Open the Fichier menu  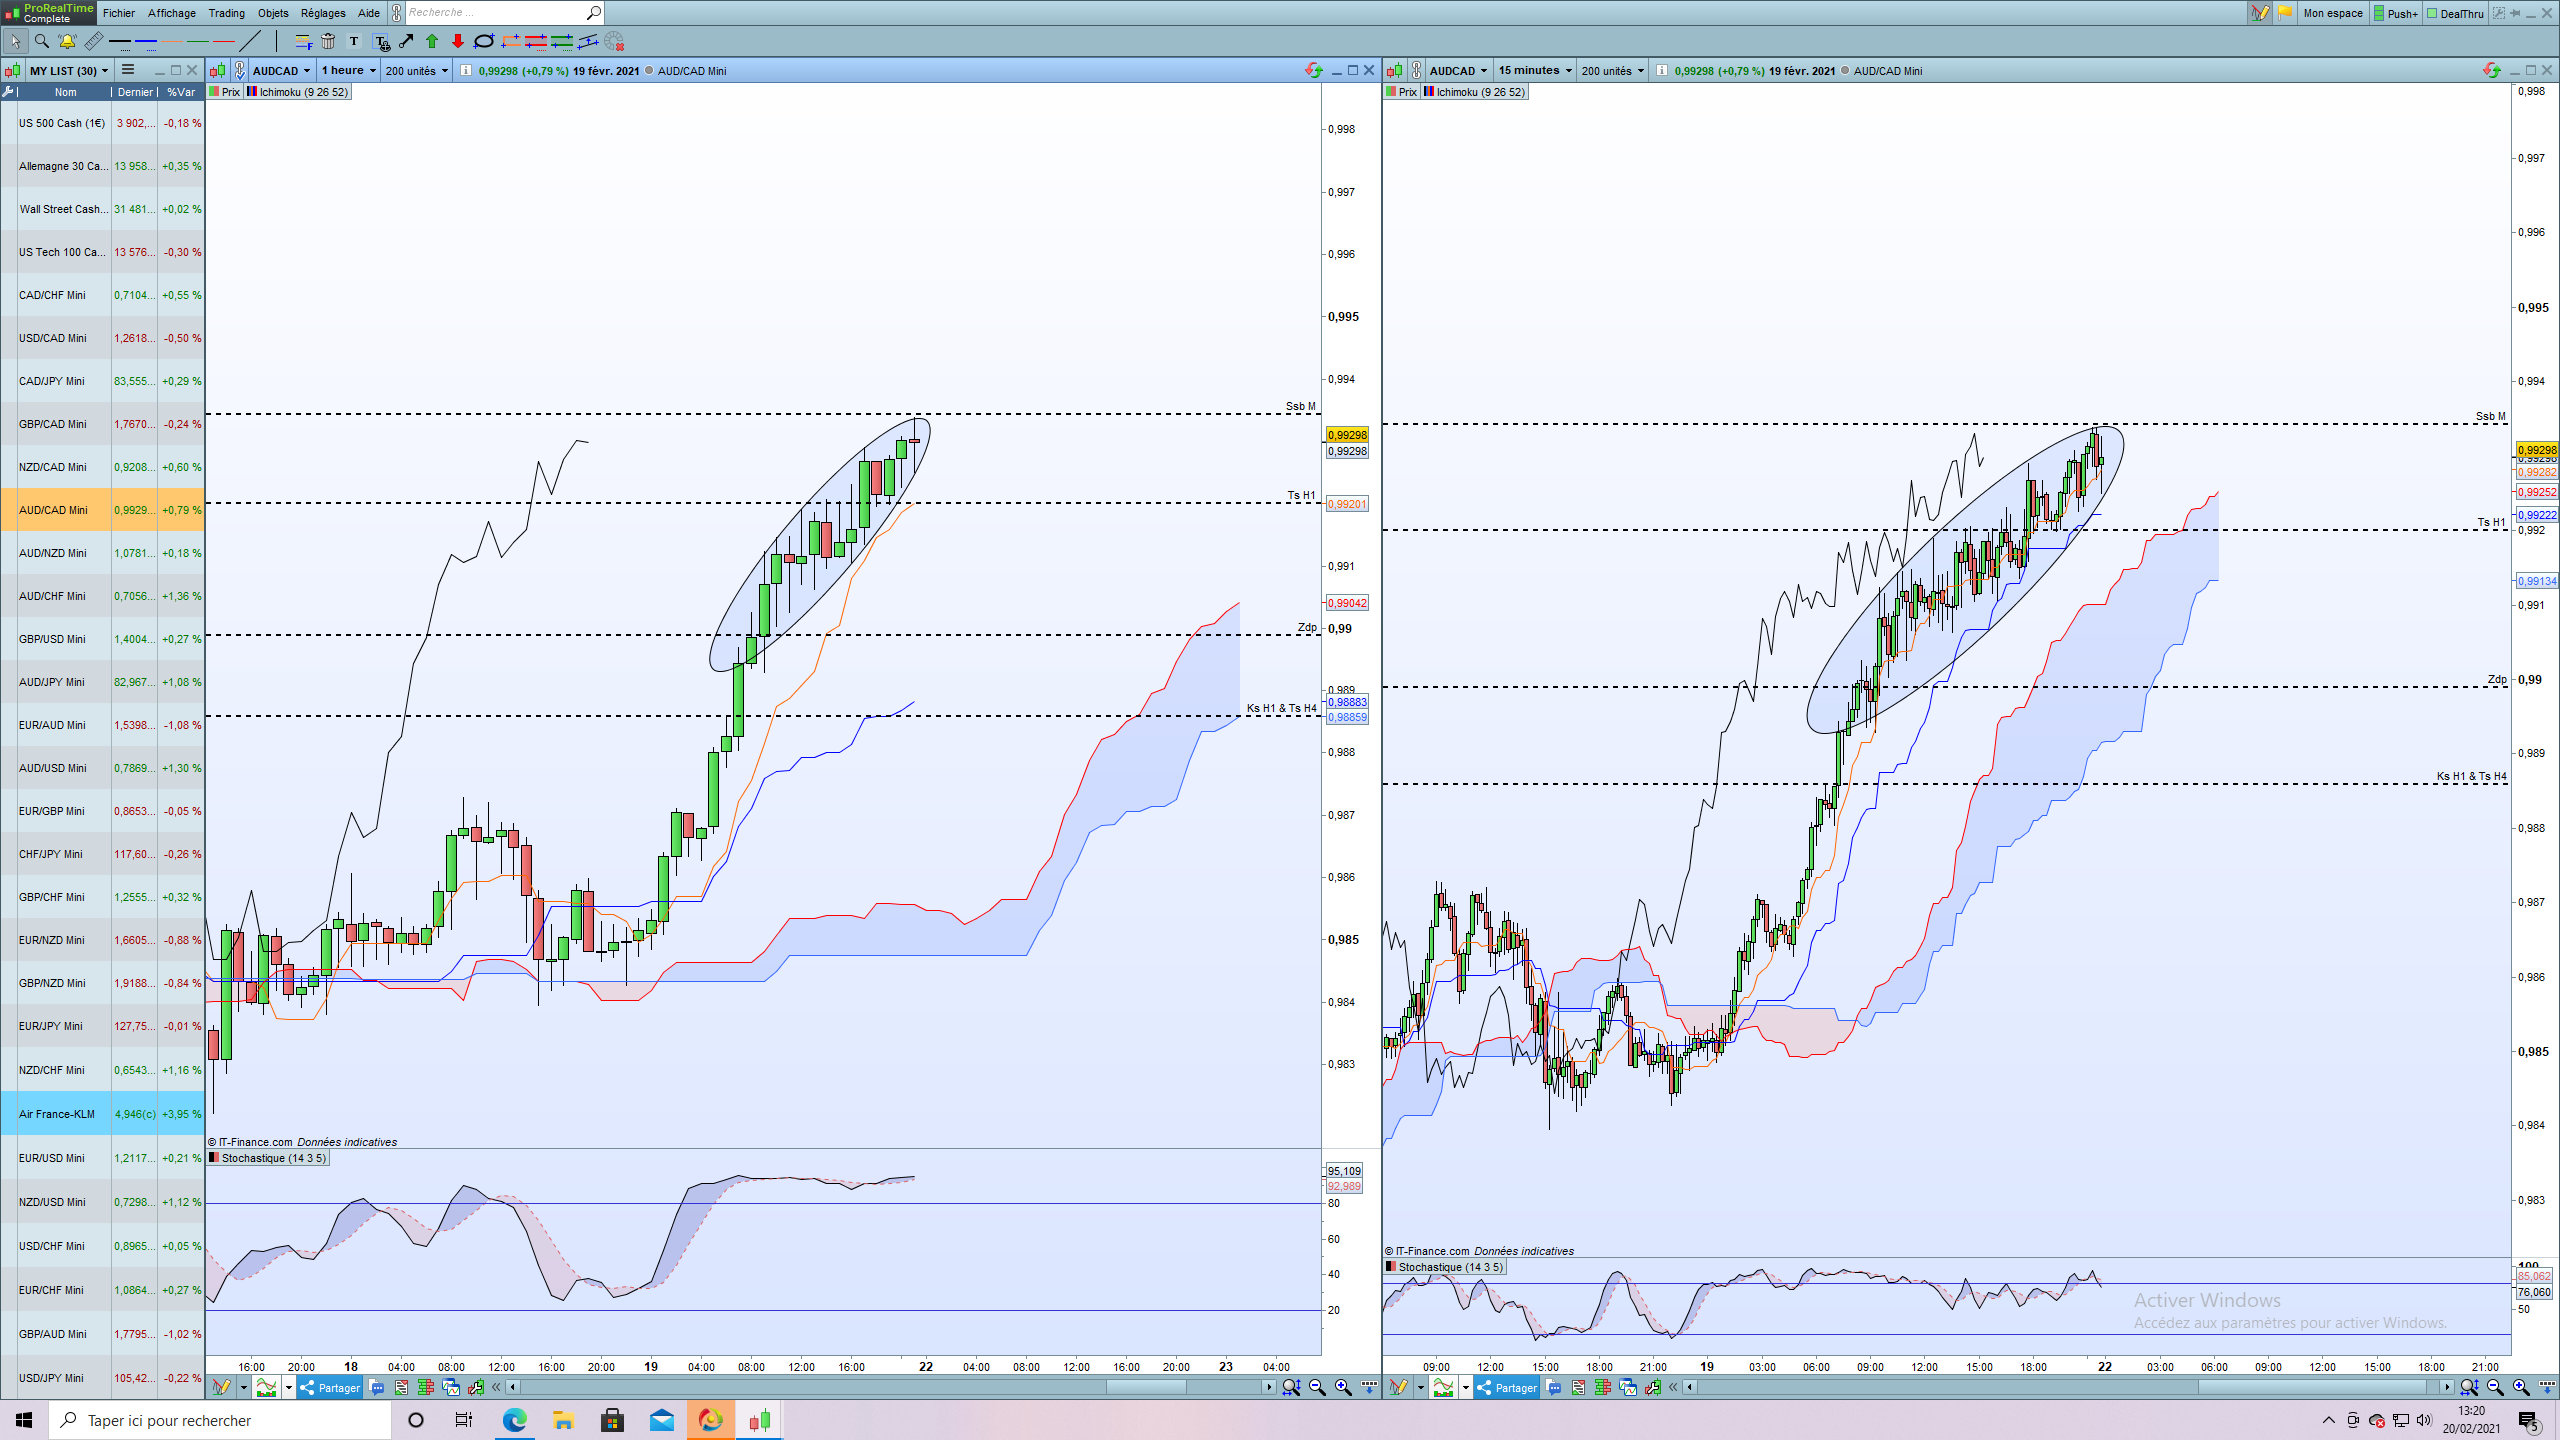click(x=119, y=13)
